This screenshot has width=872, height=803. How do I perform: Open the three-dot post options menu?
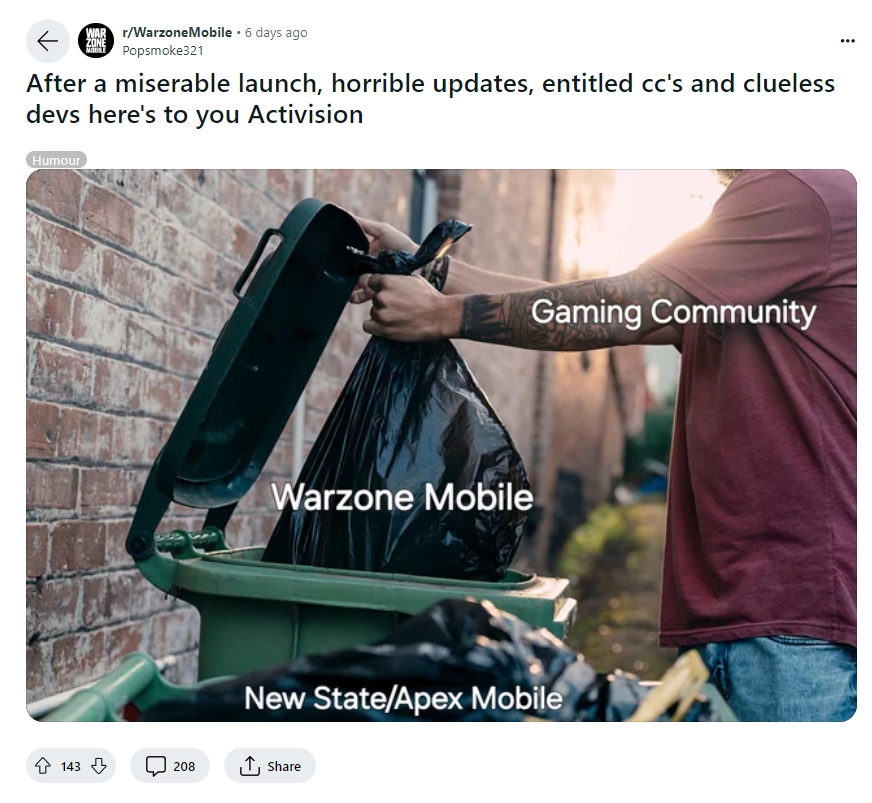pyautogui.click(x=848, y=41)
